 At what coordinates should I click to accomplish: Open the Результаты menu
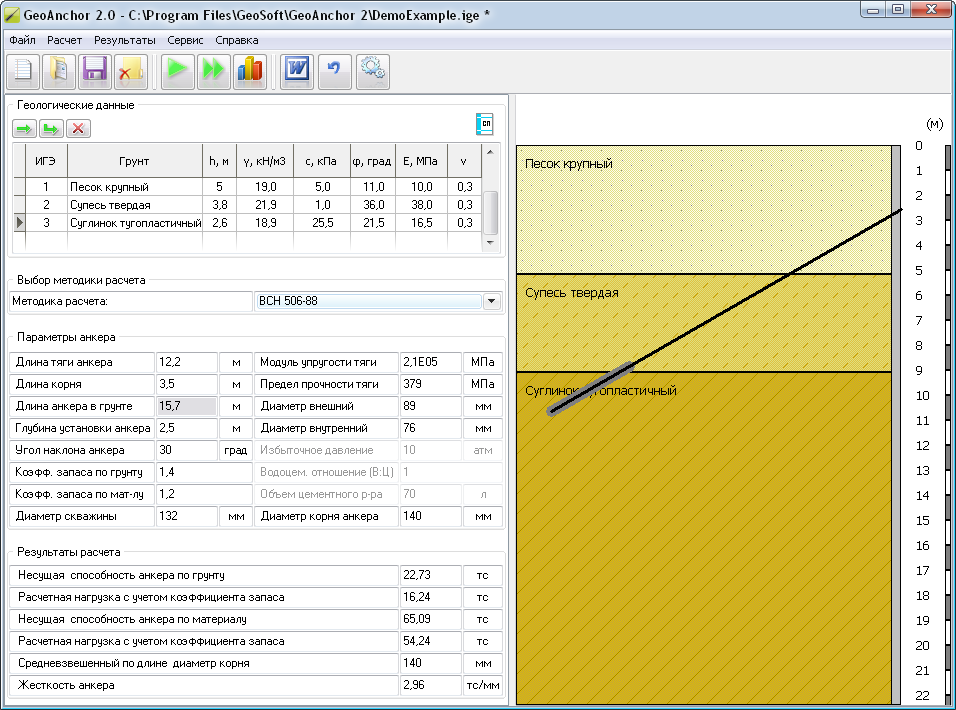point(125,40)
